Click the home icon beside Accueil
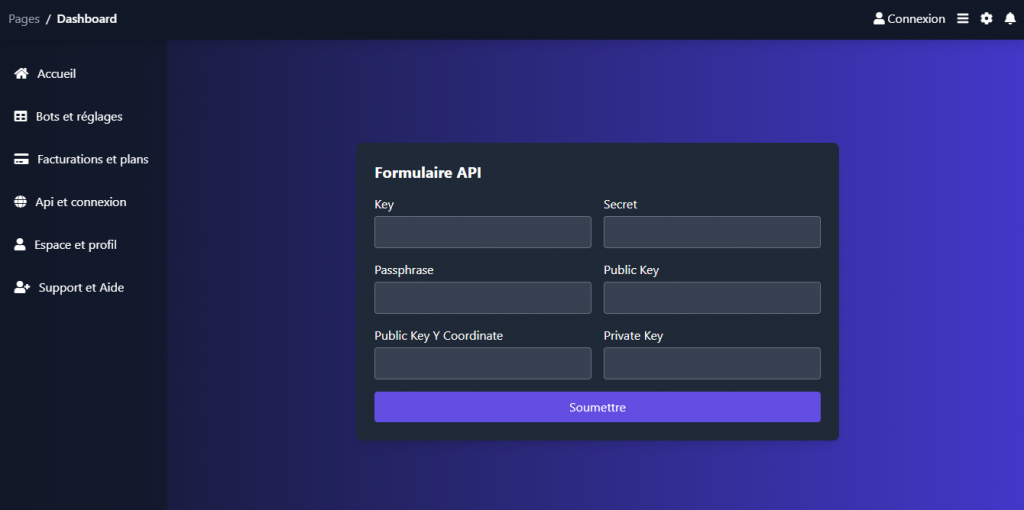The height and width of the screenshot is (510, 1024). 20,74
